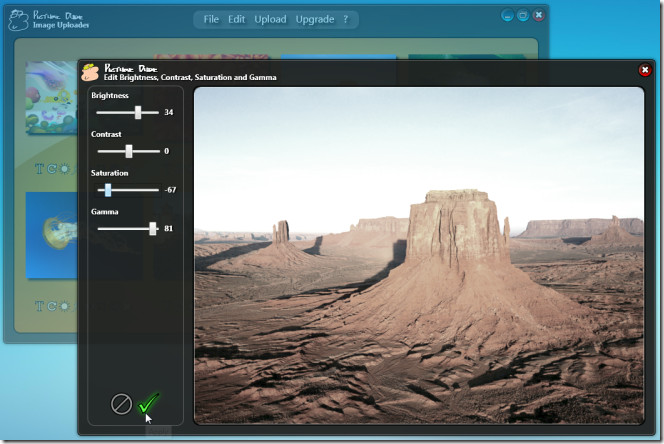Click the Gamma slider handle
The image size is (664, 444).
153,229
